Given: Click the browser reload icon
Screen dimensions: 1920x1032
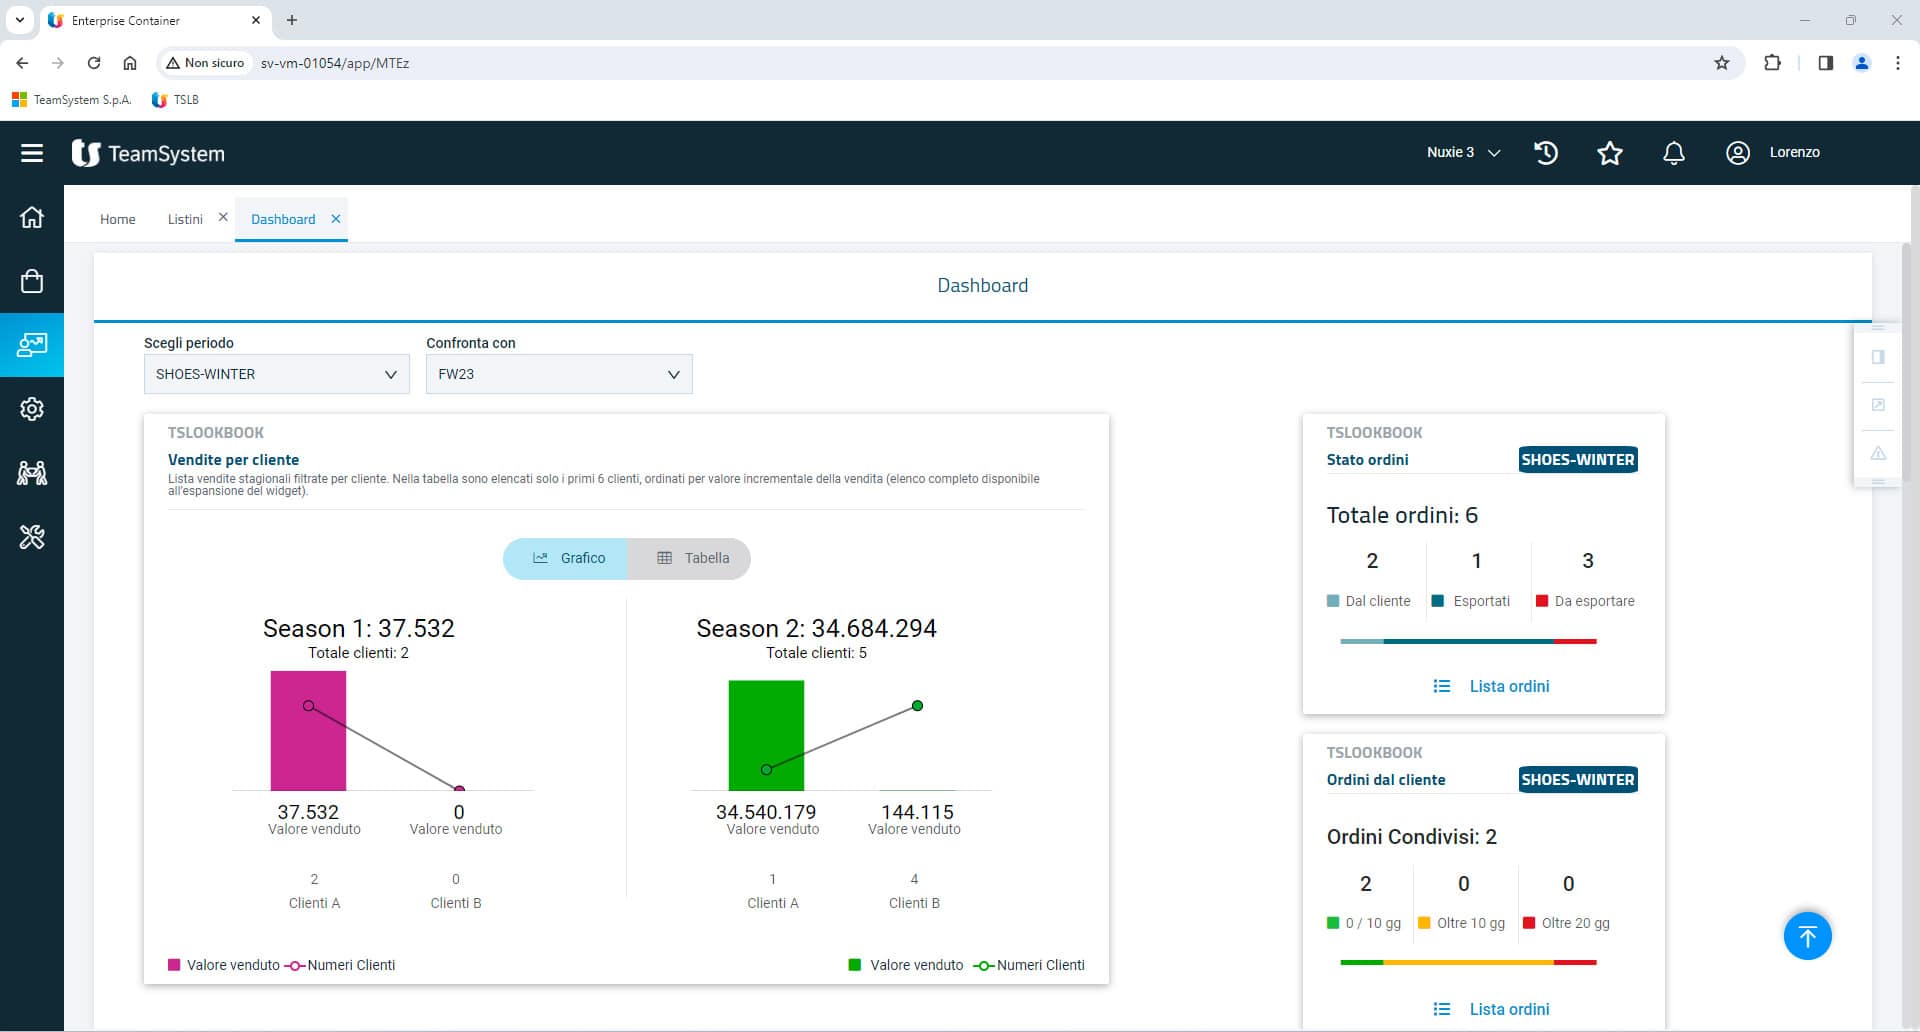Looking at the screenshot, I should click(94, 63).
